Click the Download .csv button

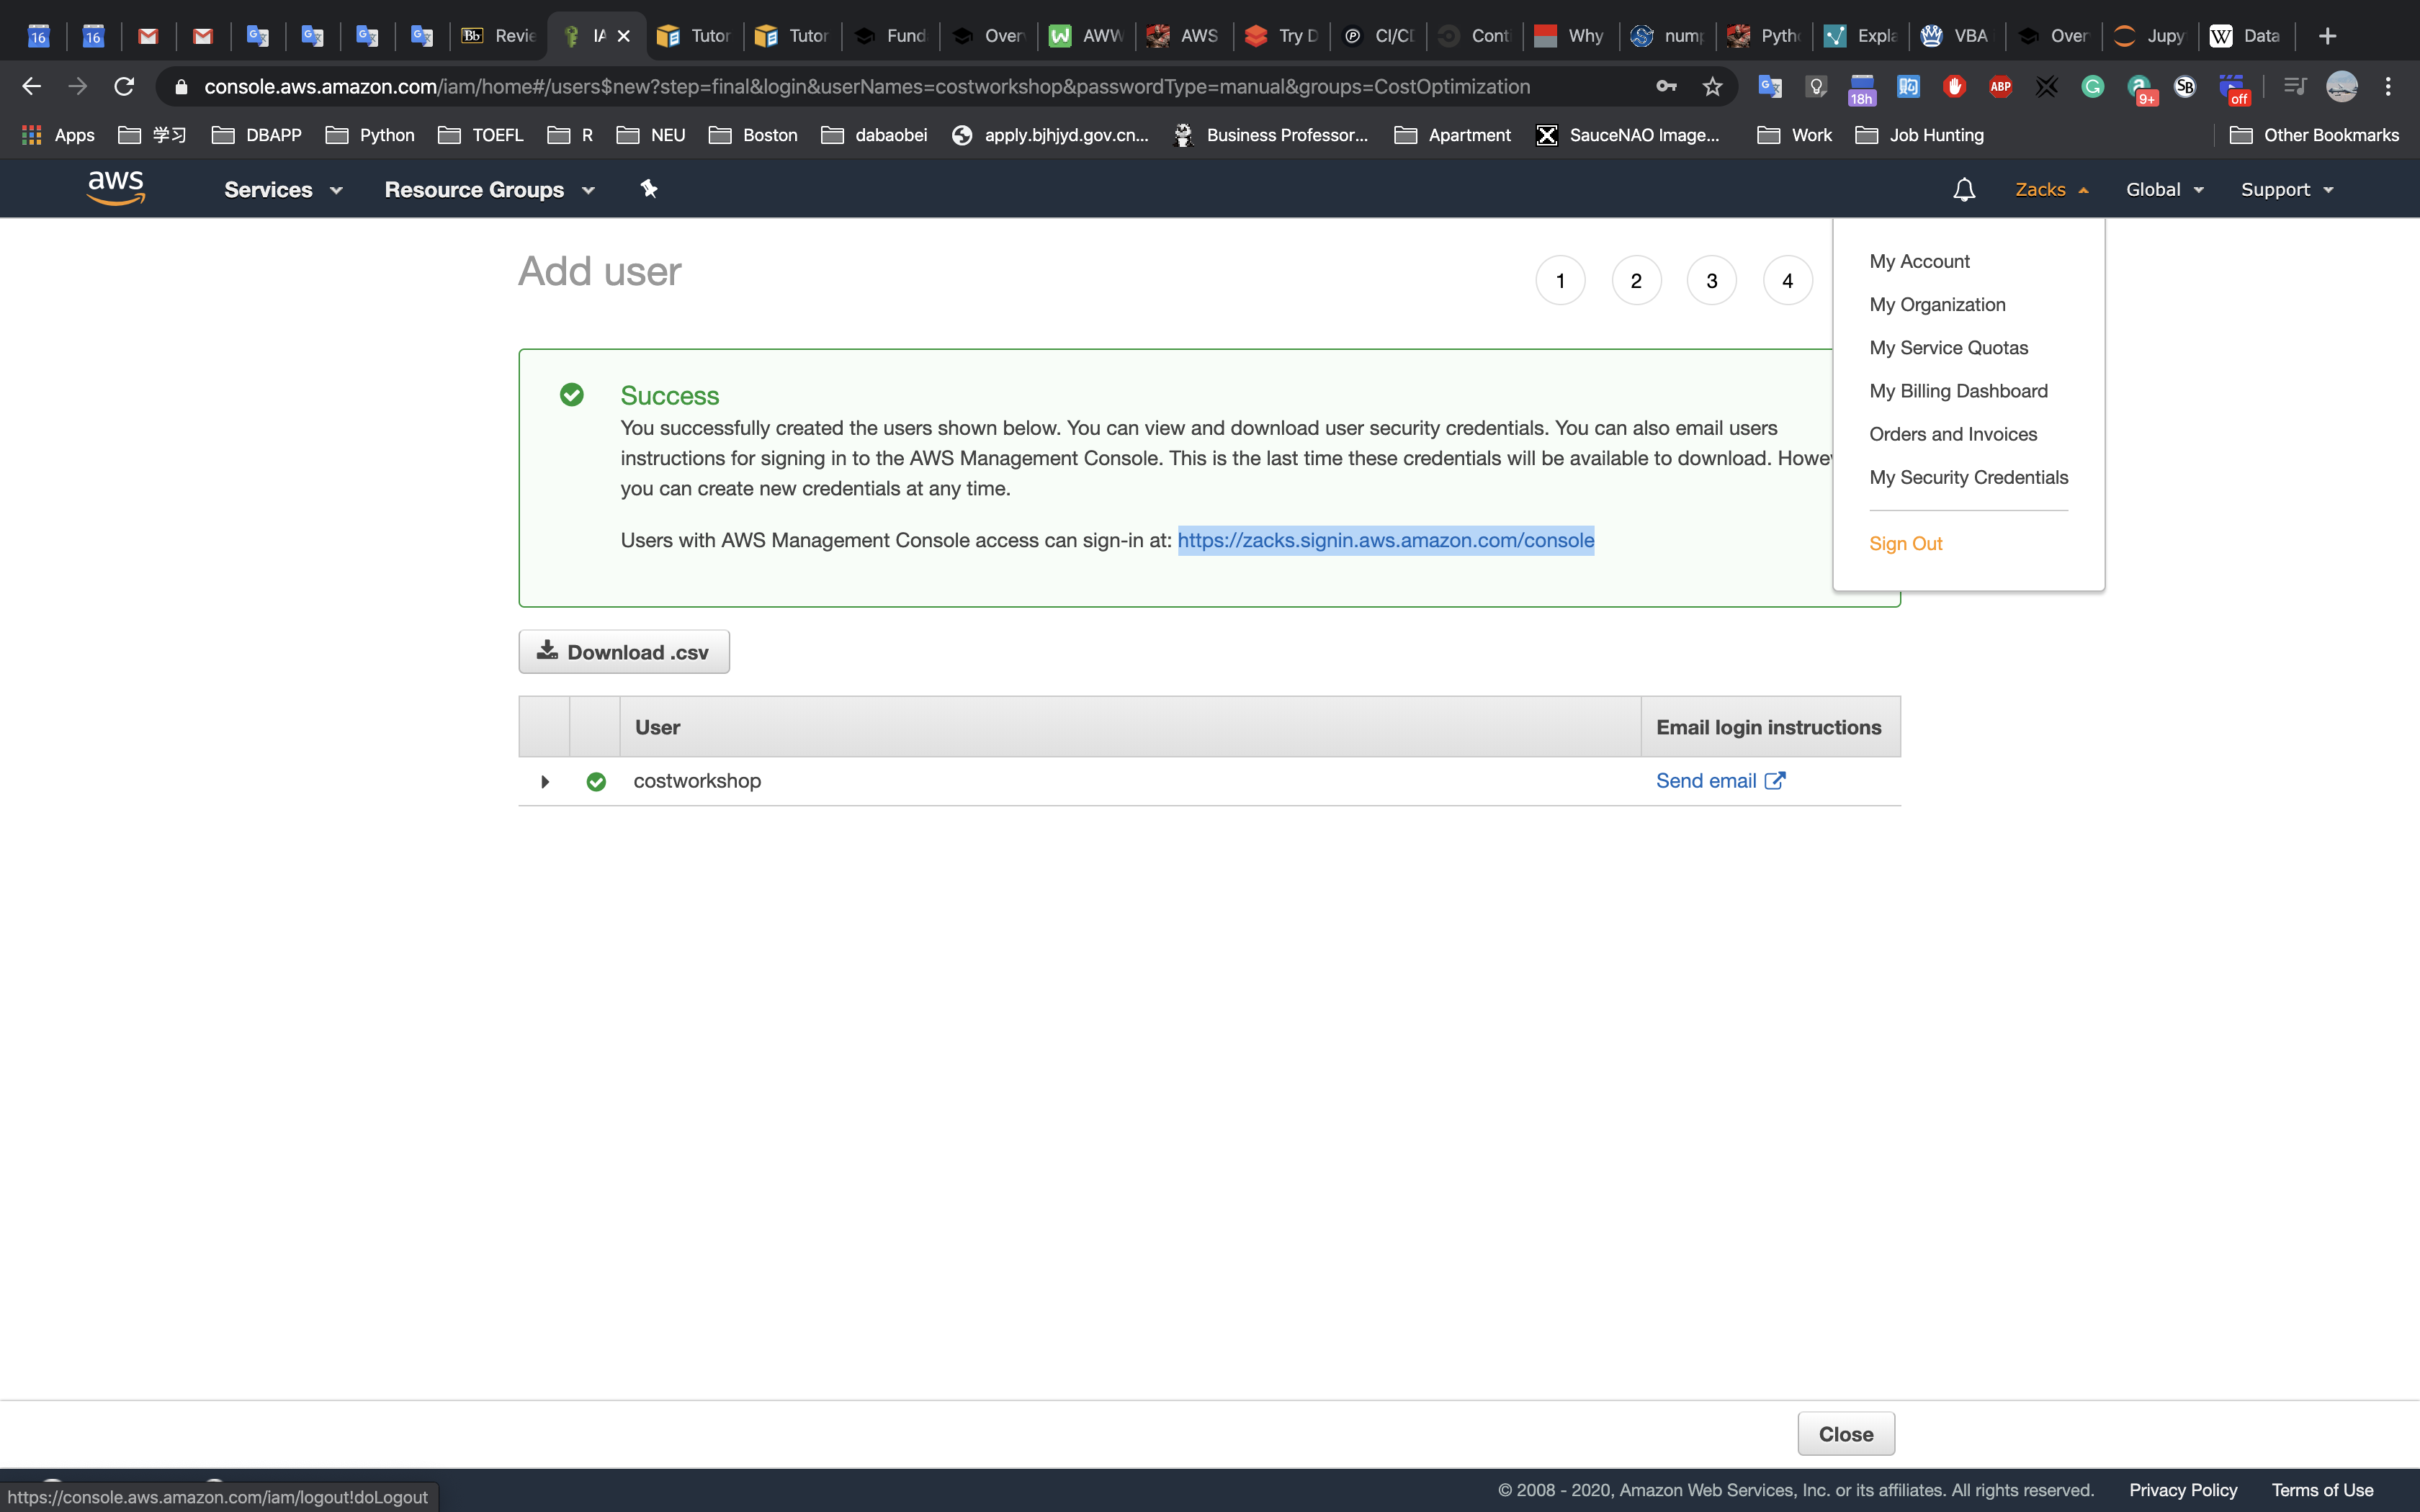(624, 652)
